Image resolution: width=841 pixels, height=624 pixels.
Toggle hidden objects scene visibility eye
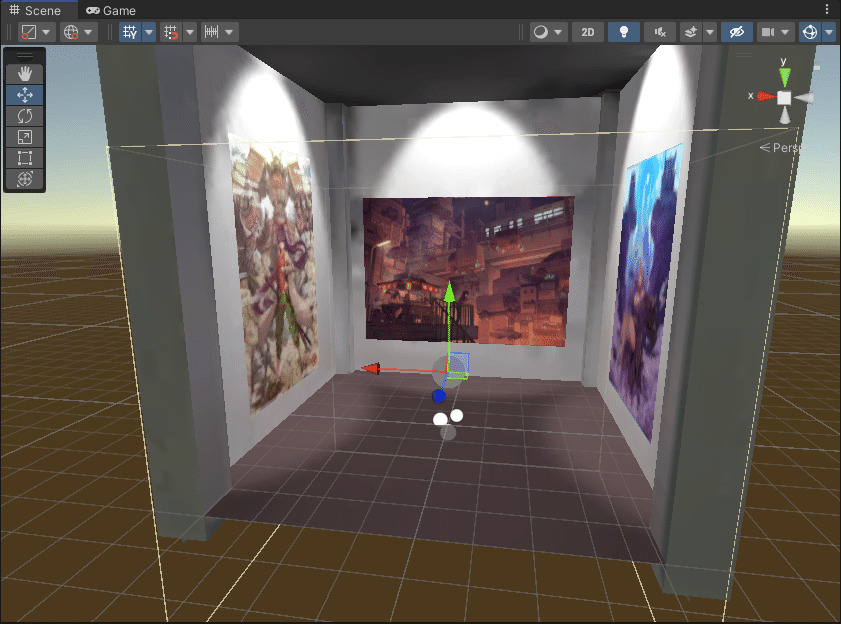pos(736,32)
